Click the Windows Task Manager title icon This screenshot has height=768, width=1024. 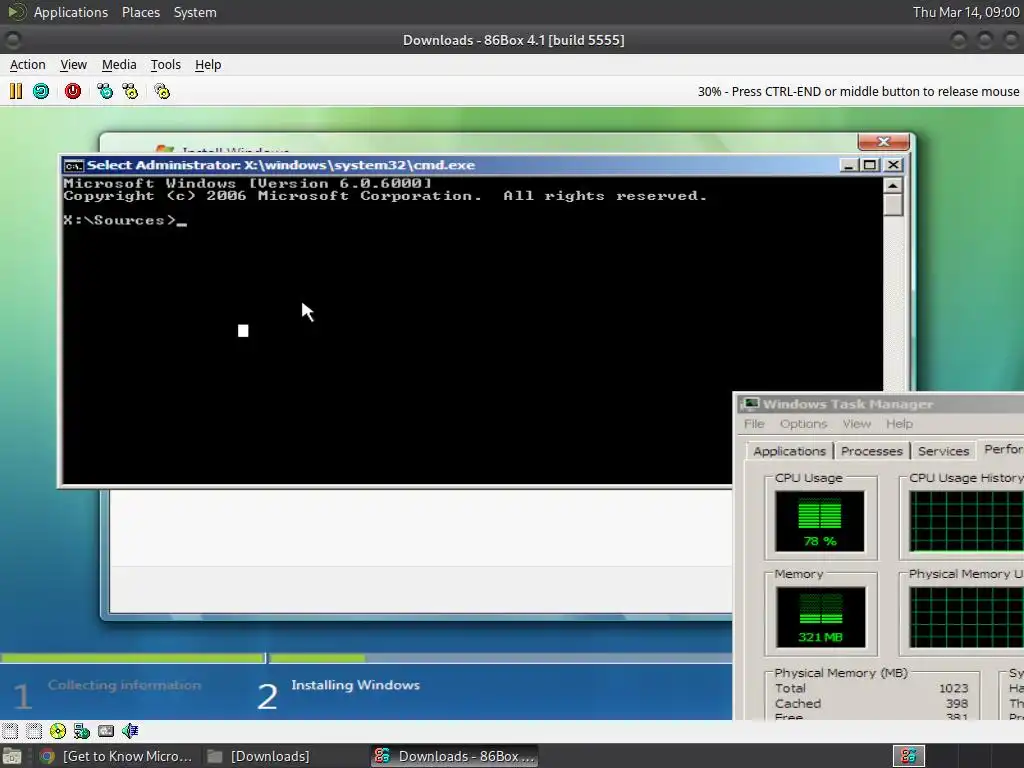pos(751,404)
